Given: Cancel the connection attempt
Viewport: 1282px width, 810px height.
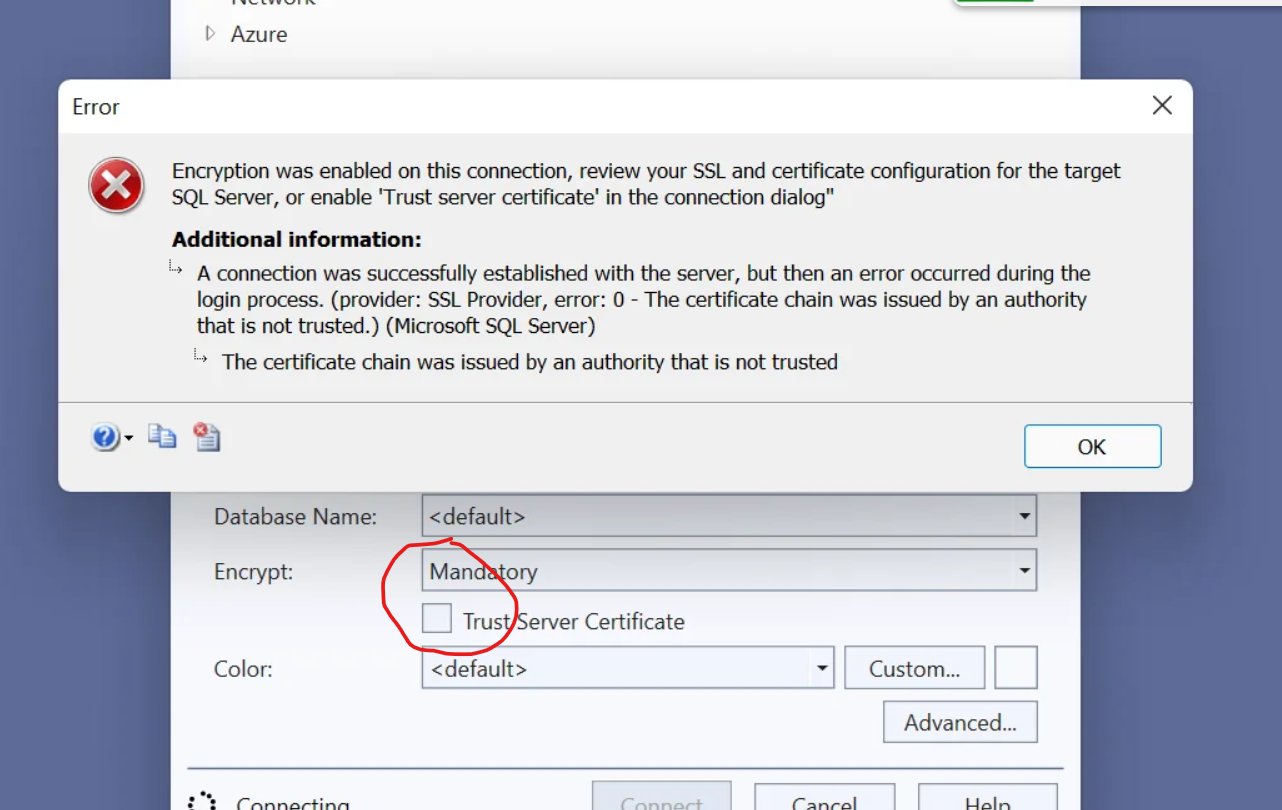Looking at the screenshot, I should point(823,800).
